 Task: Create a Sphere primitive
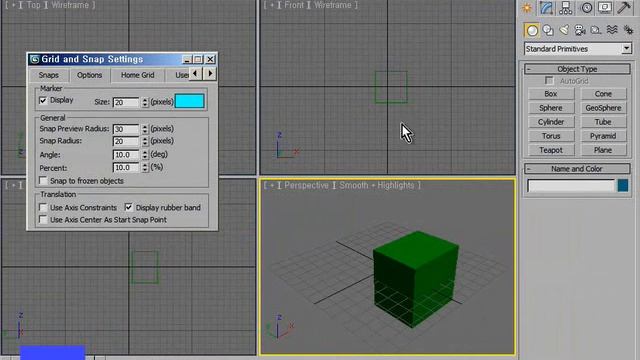pyautogui.click(x=551, y=108)
